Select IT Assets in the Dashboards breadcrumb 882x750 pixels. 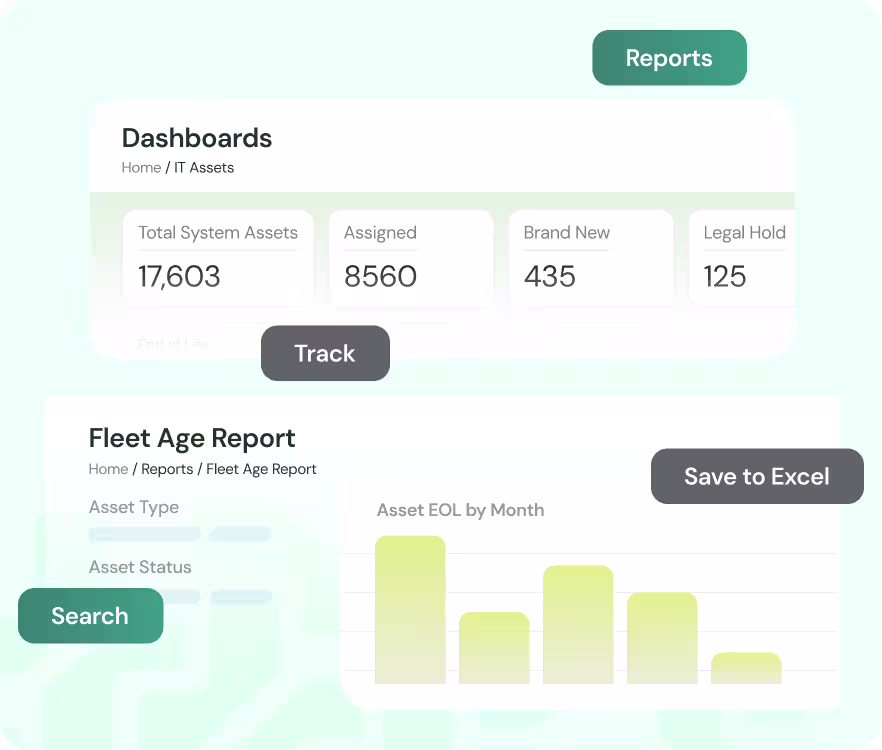point(204,168)
